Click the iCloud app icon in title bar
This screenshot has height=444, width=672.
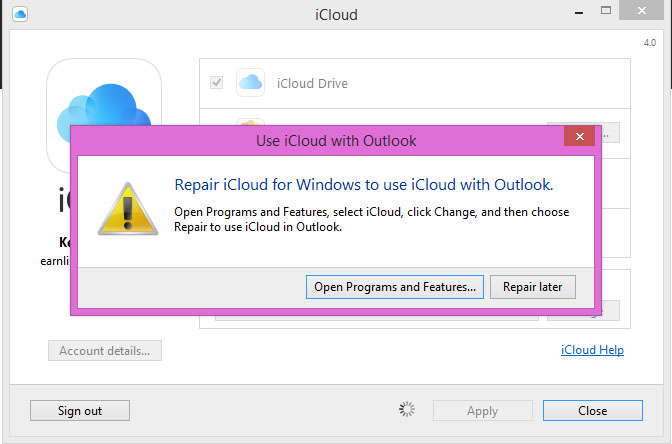(21, 14)
